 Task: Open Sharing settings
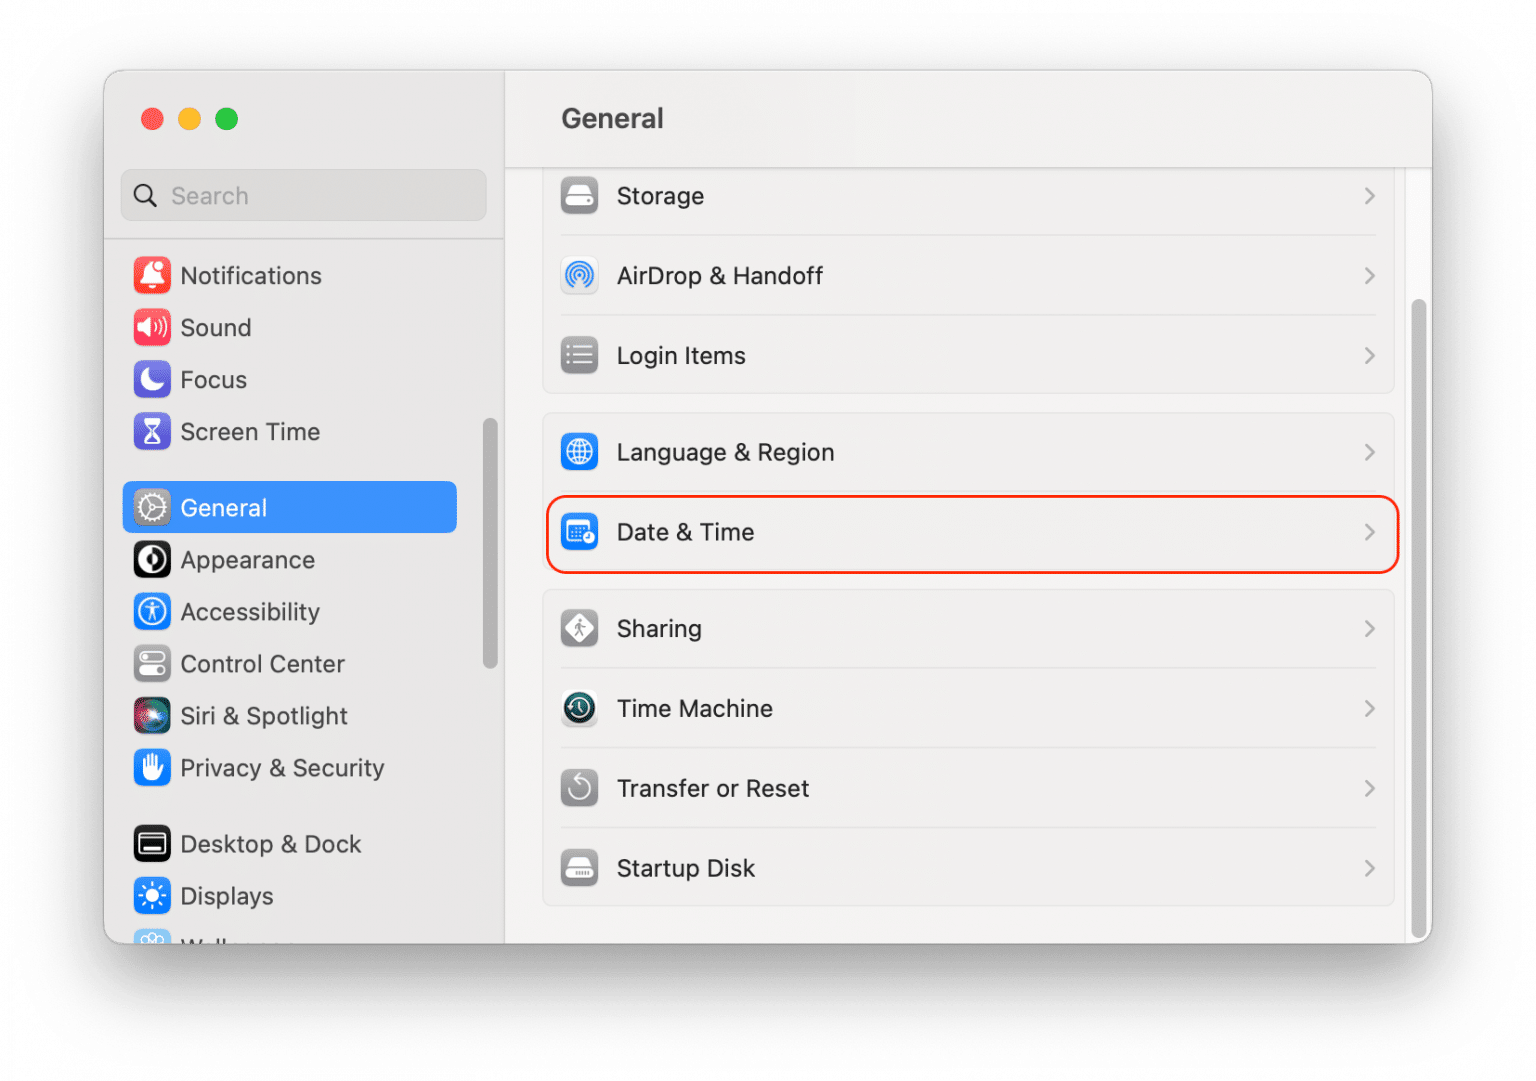(x=968, y=628)
